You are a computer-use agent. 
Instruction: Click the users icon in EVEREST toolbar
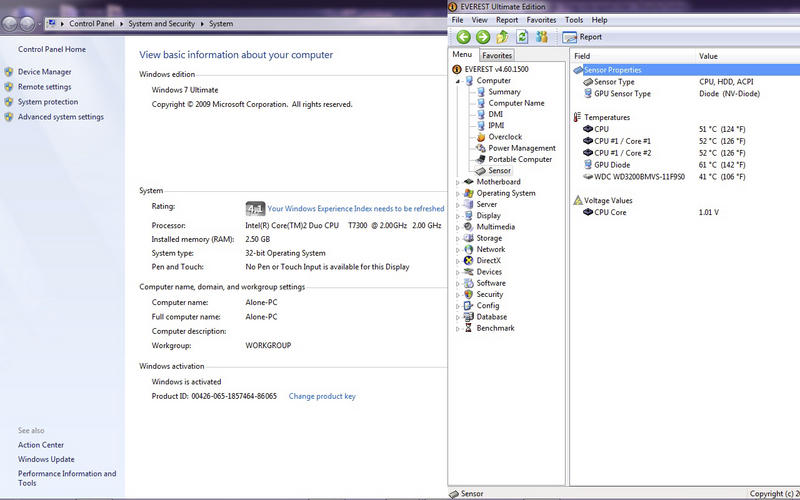tap(541, 37)
